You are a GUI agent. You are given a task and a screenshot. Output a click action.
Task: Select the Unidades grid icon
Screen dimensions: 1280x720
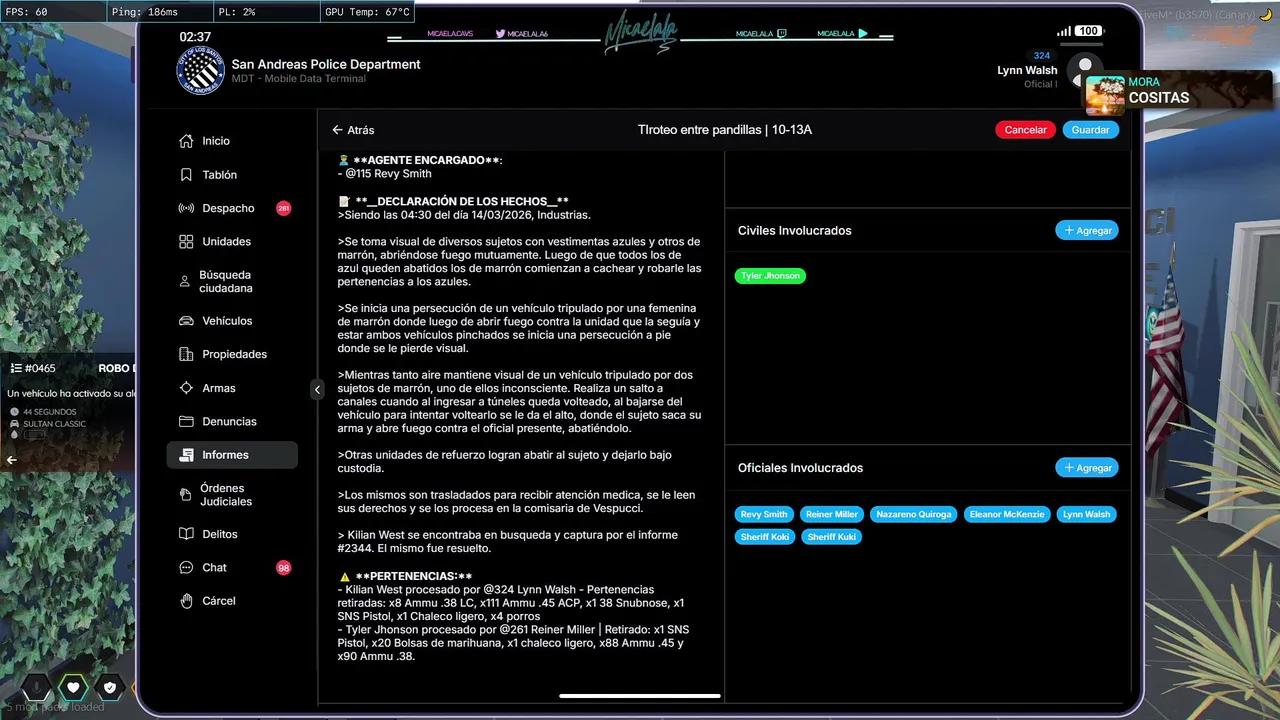click(186, 242)
